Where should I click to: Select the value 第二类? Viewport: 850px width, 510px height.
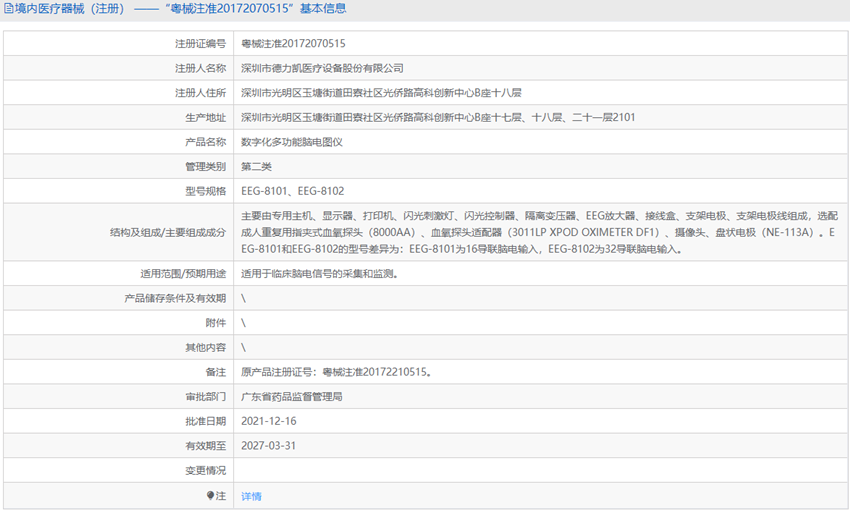point(256,166)
